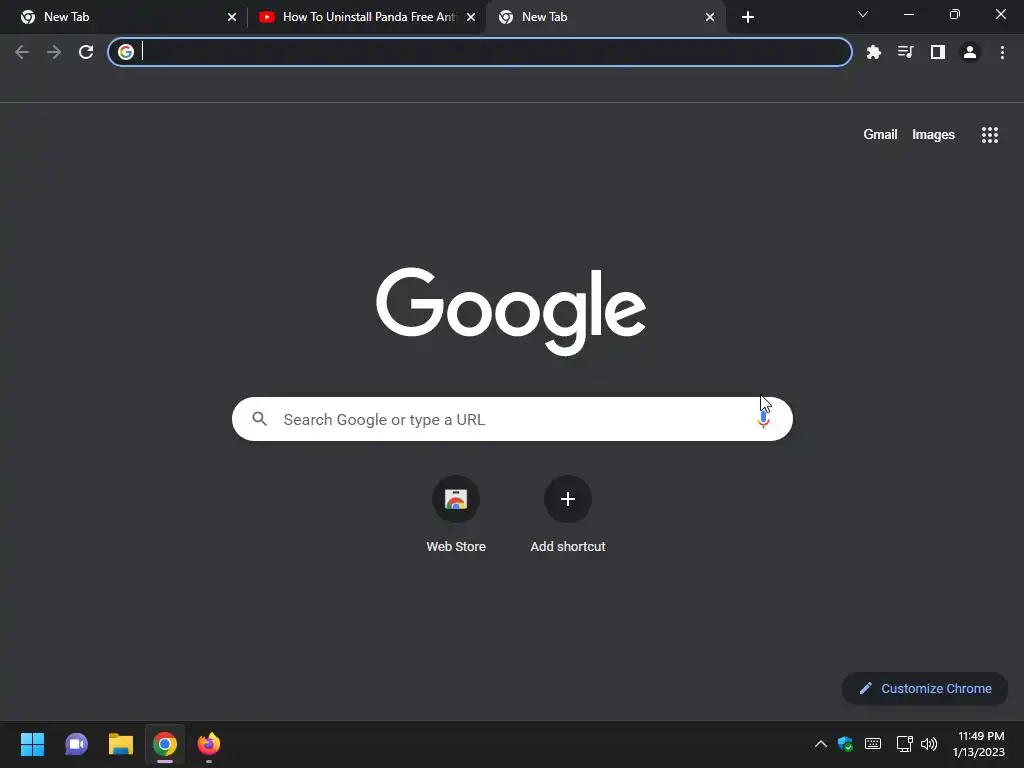
Task: Start voice search with the microphone
Action: coord(763,419)
